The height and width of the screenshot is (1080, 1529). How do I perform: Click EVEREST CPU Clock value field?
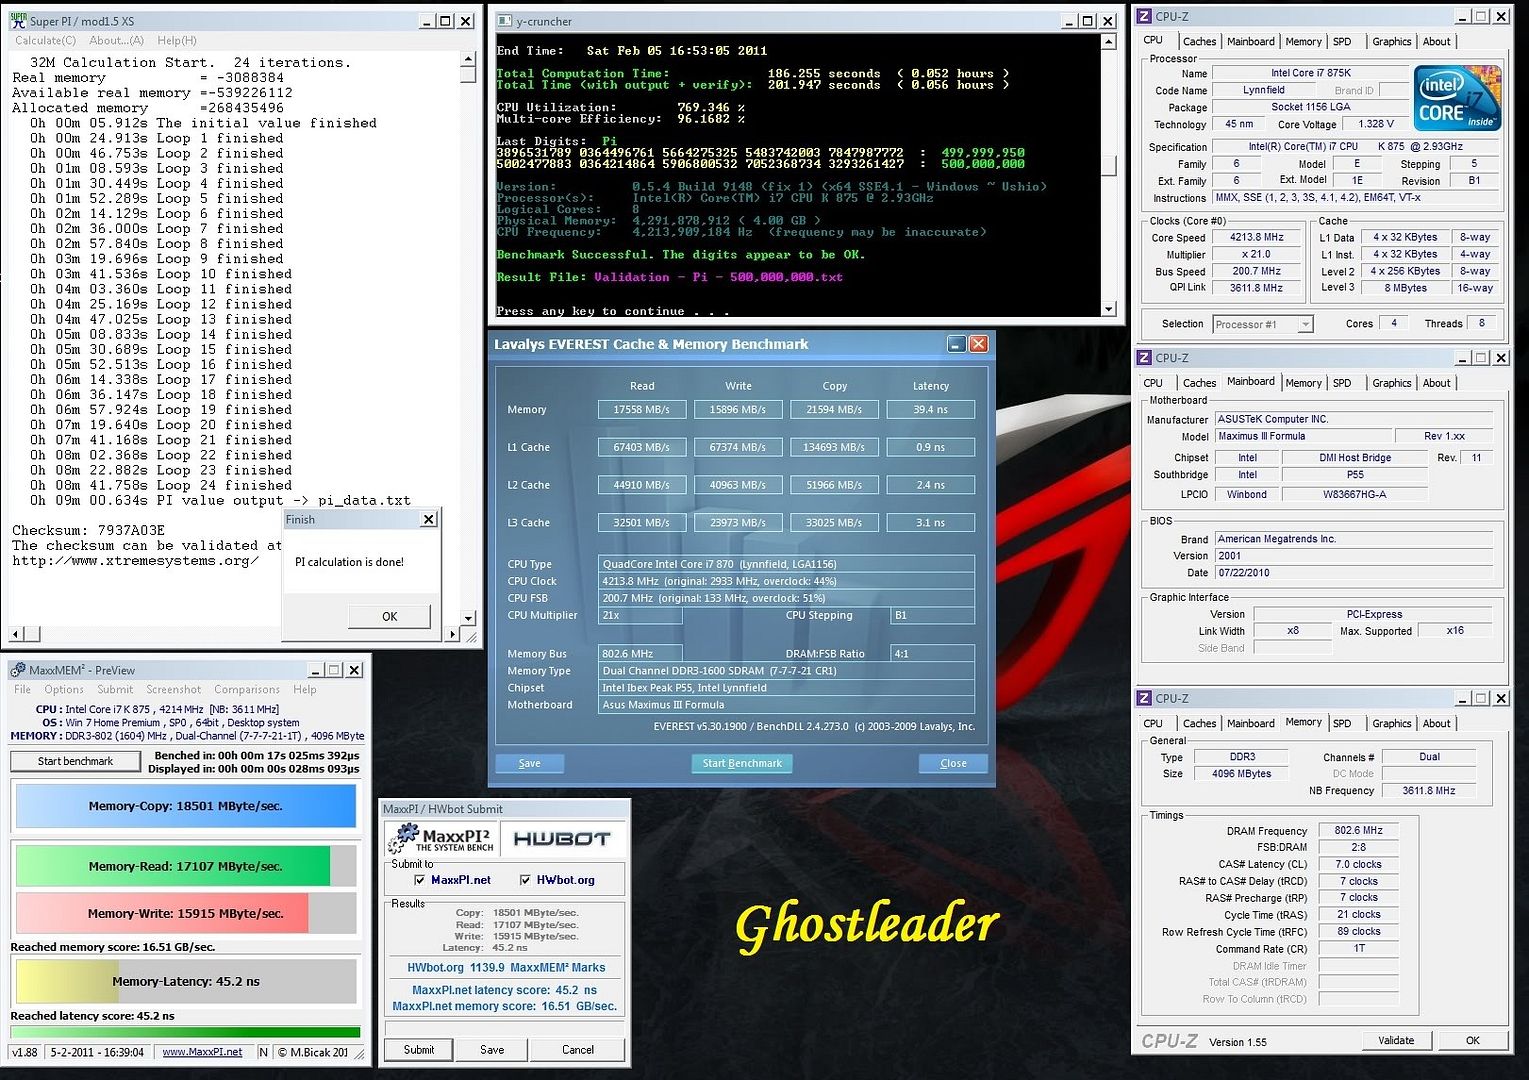(x=786, y=581)
